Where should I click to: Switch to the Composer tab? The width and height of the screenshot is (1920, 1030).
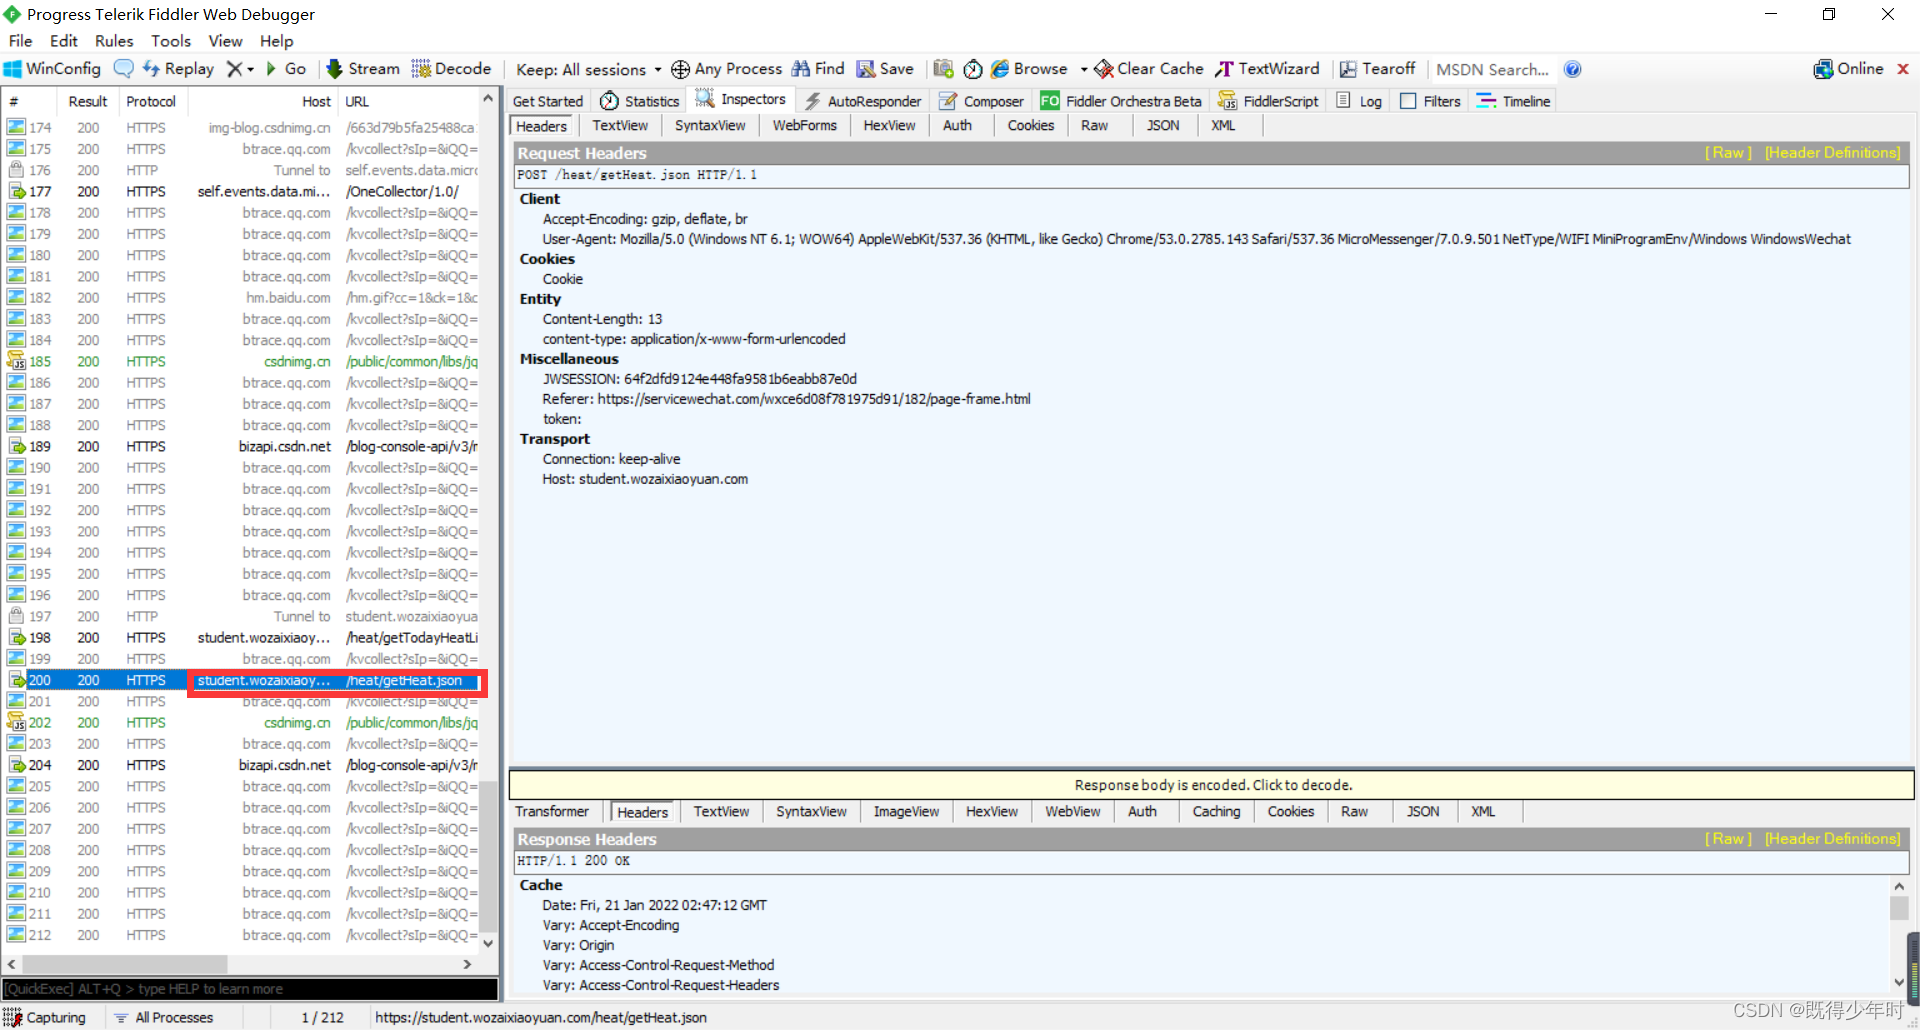(x=982, y=101)
